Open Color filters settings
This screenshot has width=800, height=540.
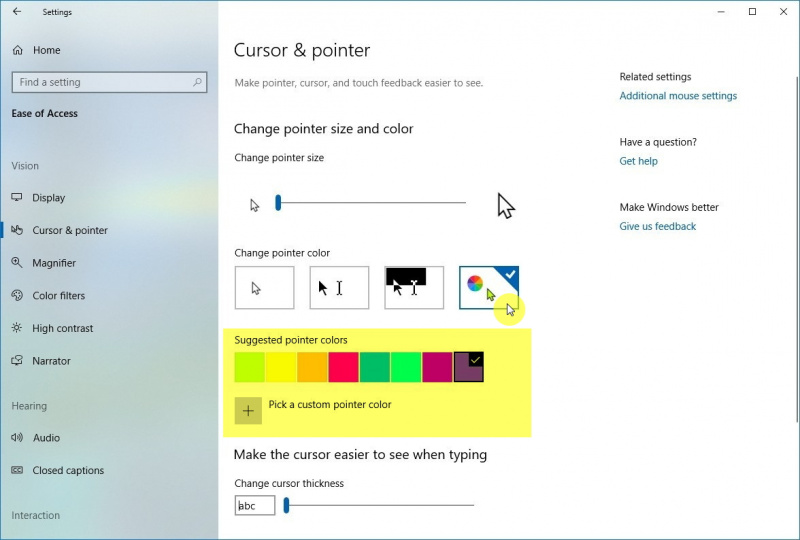[x=59, y=296]
